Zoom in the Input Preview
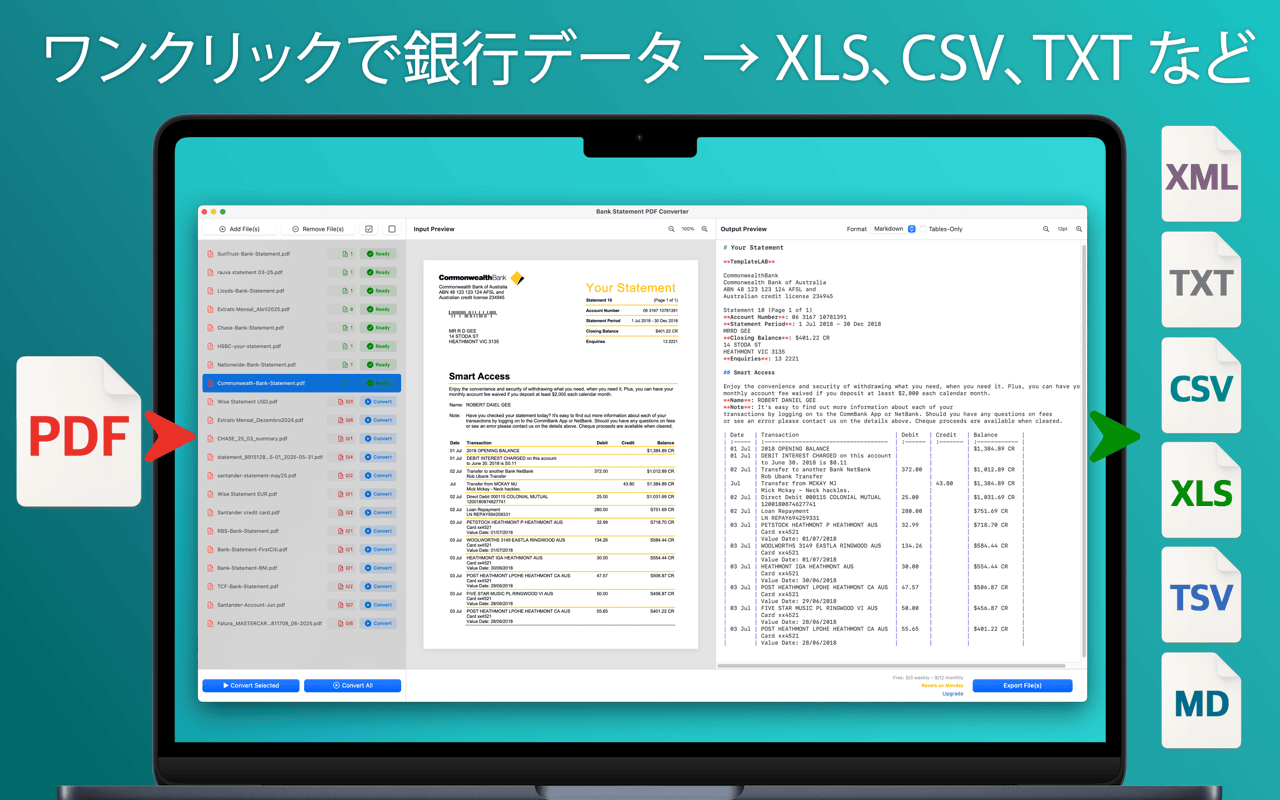This screenshot has height=800, width=1280. click(705, 229)
